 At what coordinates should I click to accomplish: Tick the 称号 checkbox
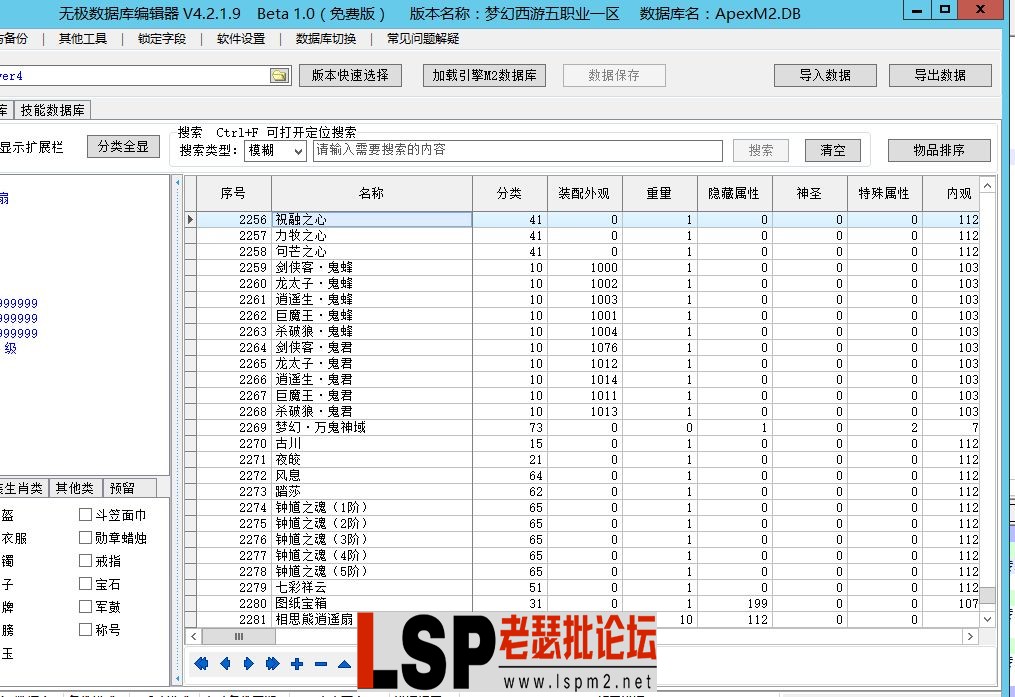point(86,631)
